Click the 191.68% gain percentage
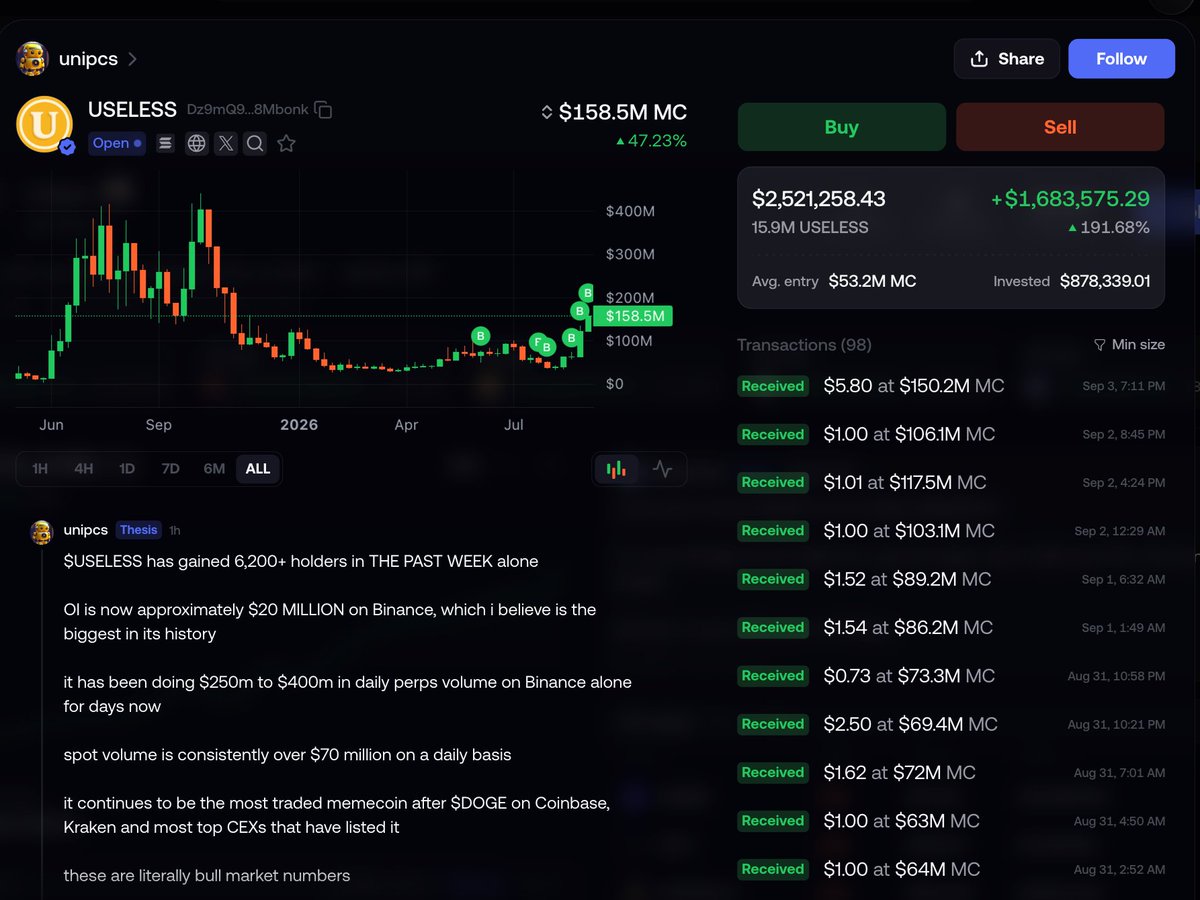This screenshot has height=900, width=1200. tap(1109, 227)
